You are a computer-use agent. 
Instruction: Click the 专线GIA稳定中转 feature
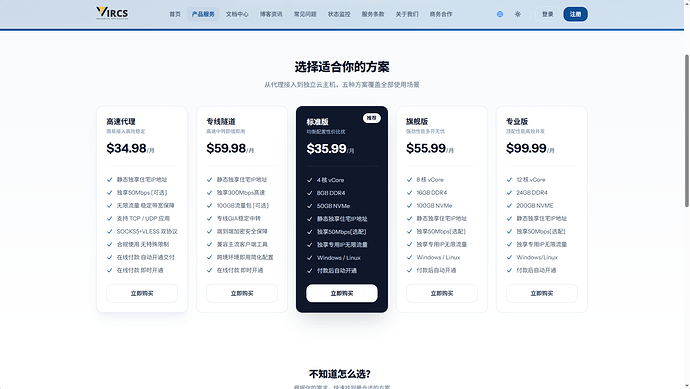(x=239, y=218)
